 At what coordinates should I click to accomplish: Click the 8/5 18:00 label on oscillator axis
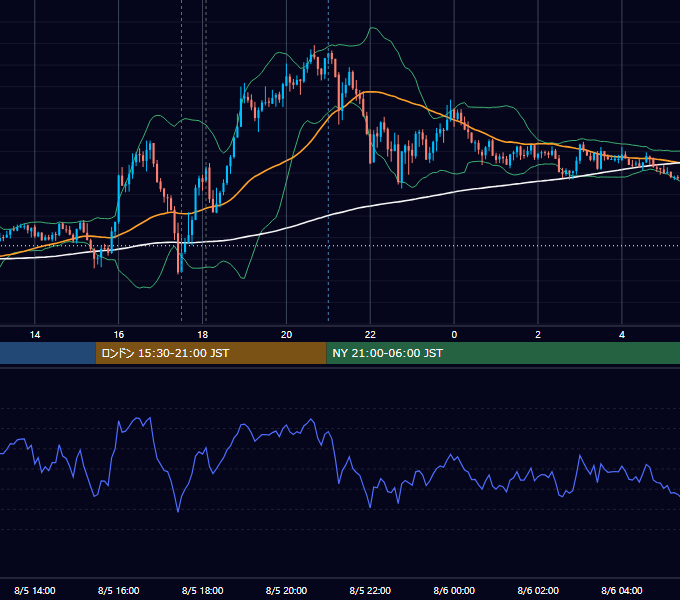(203, 590)
